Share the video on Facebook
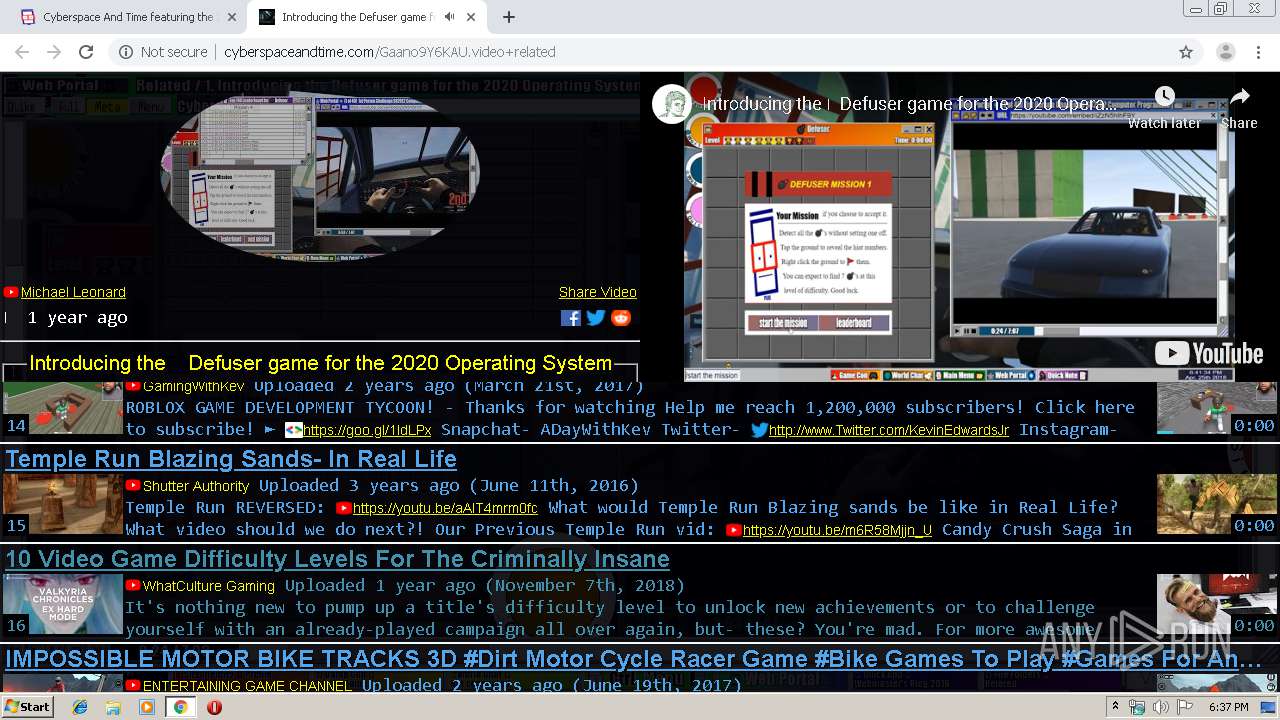Image resolution: width=1280 pixels, height=720 pixels. point(570,318)
